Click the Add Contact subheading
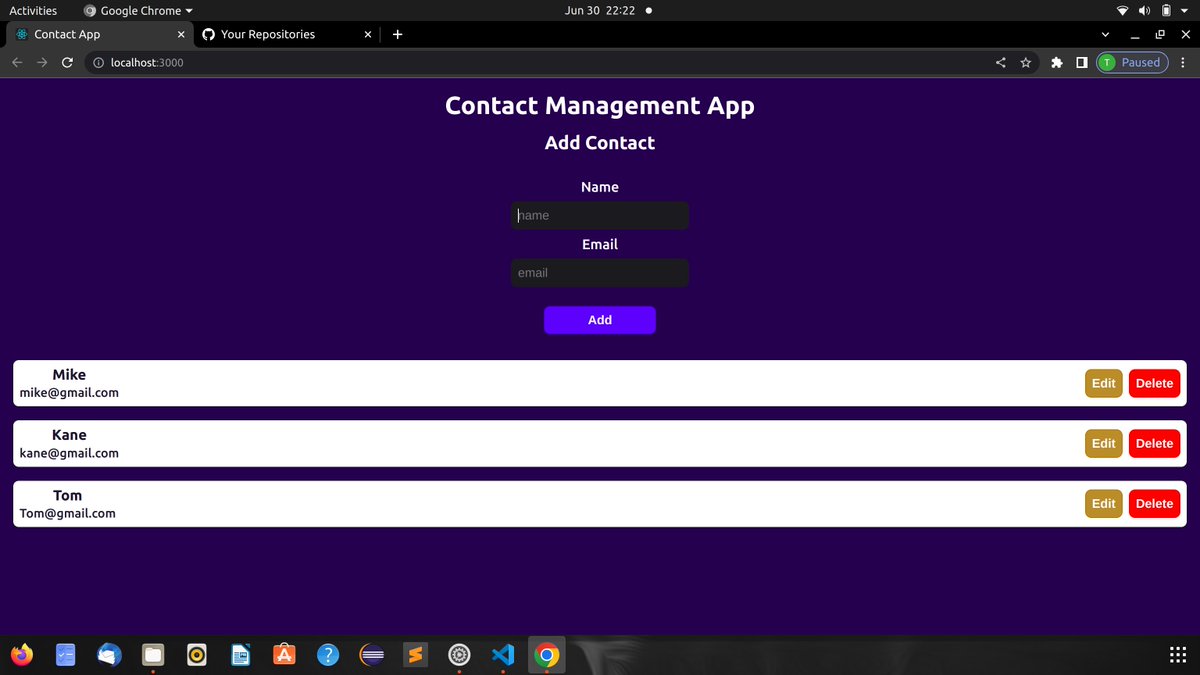This screenshot has width=1200, height=675. coord(600,143)
